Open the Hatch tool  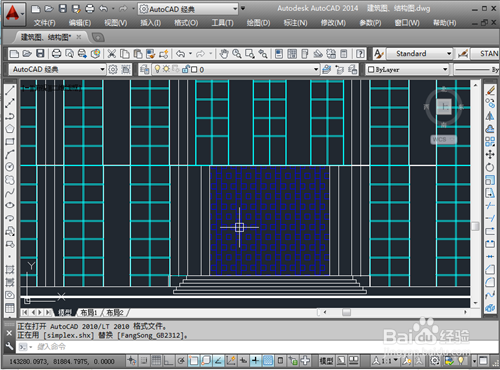(x=10, y=269)
